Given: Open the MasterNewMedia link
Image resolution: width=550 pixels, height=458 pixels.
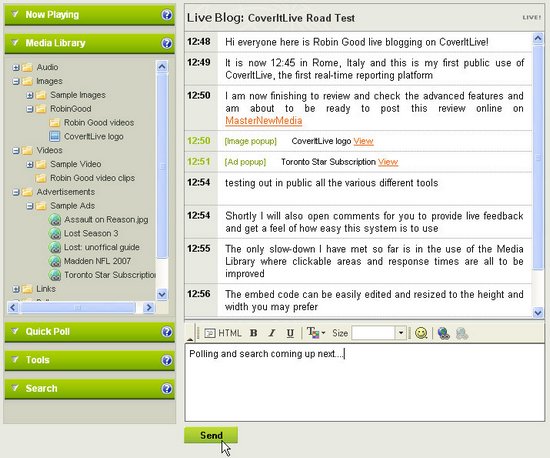Looking at the screenshot, I should coord(263,121).
